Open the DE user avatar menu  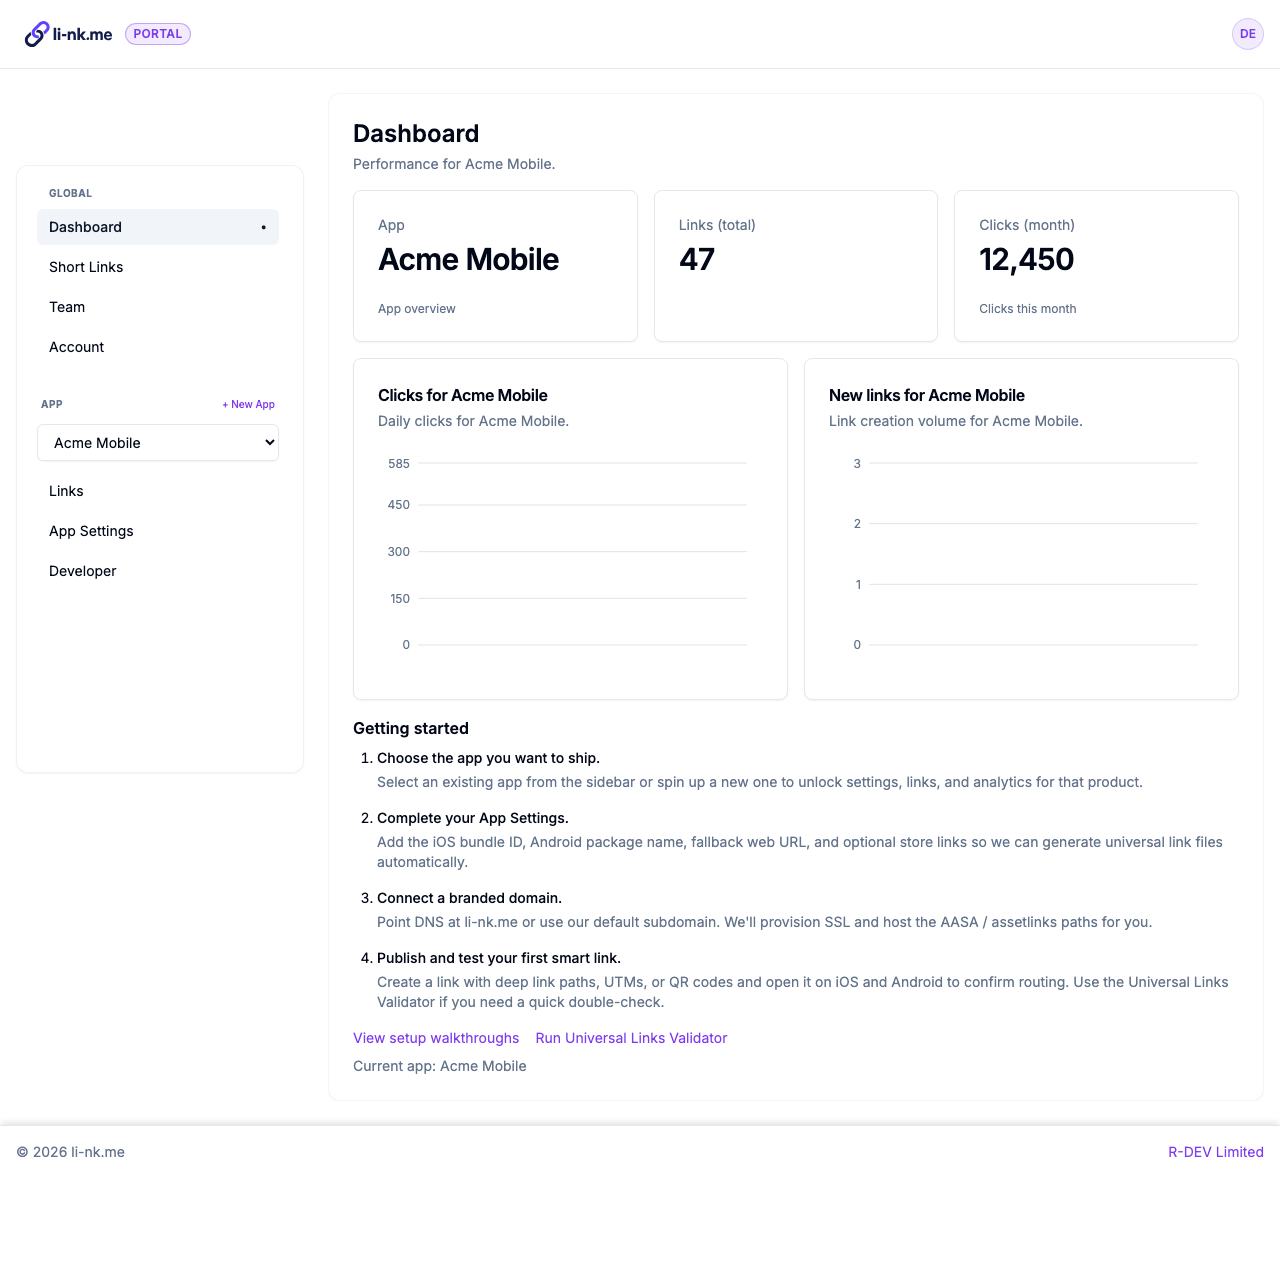click(x=1247, y=34)
